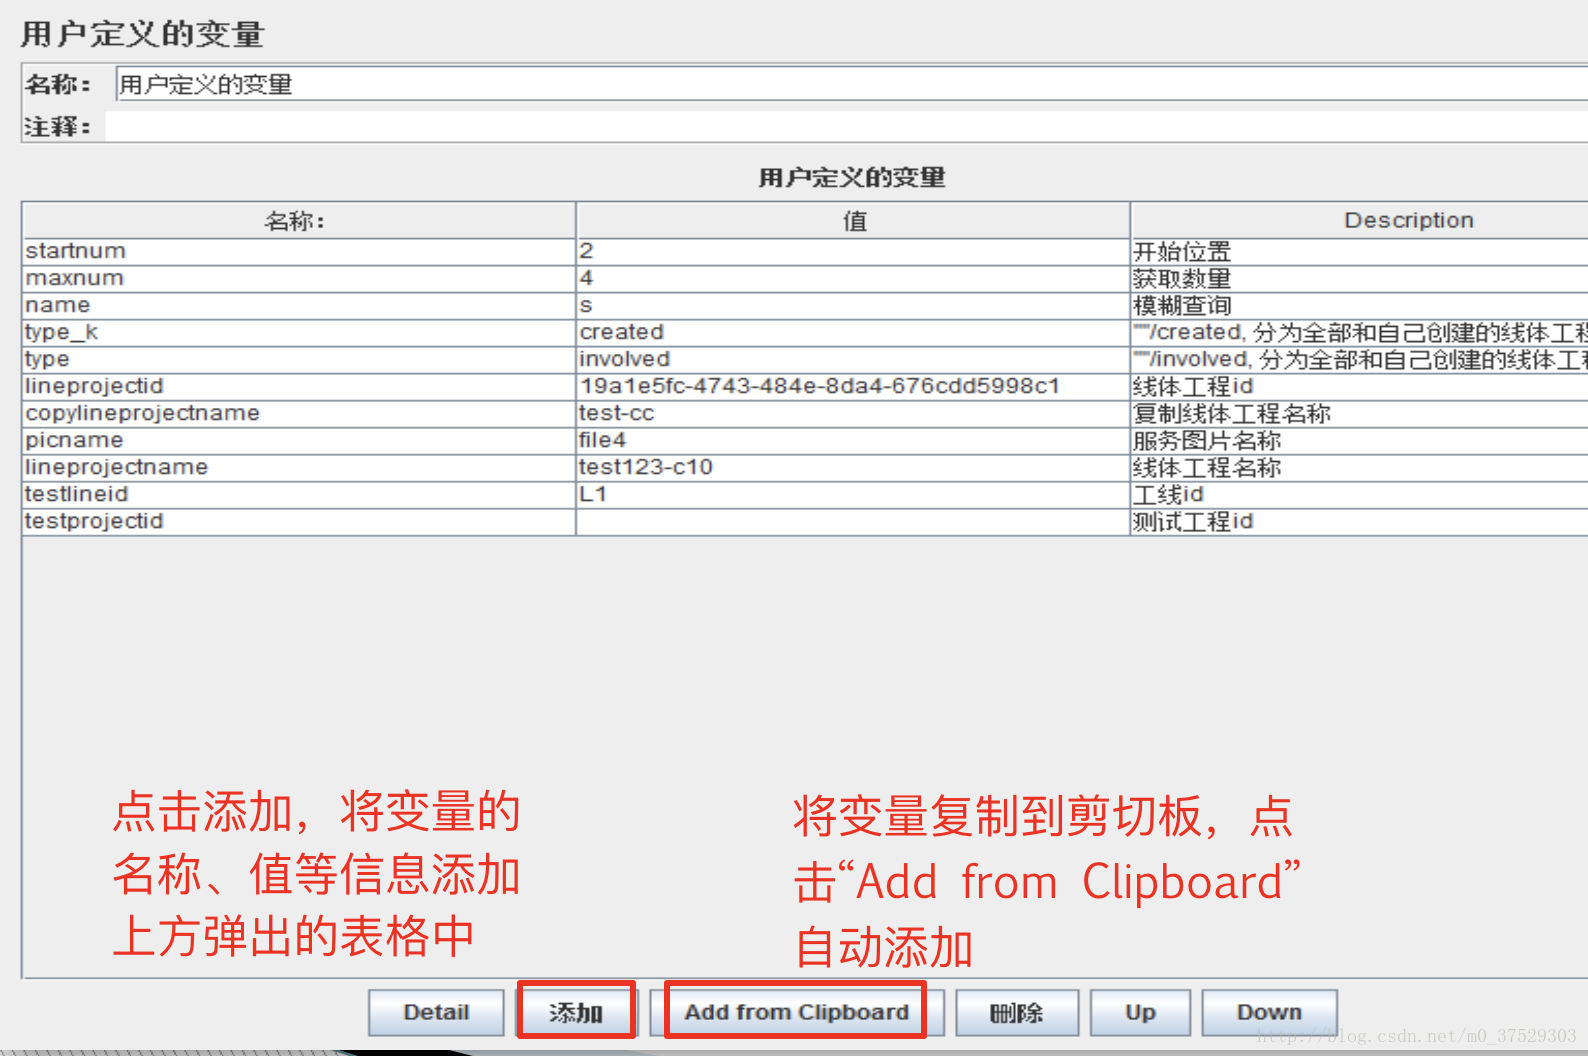The image size is (1588, 1056).
Task: Click description 工线id
Action: [1359, 494]
